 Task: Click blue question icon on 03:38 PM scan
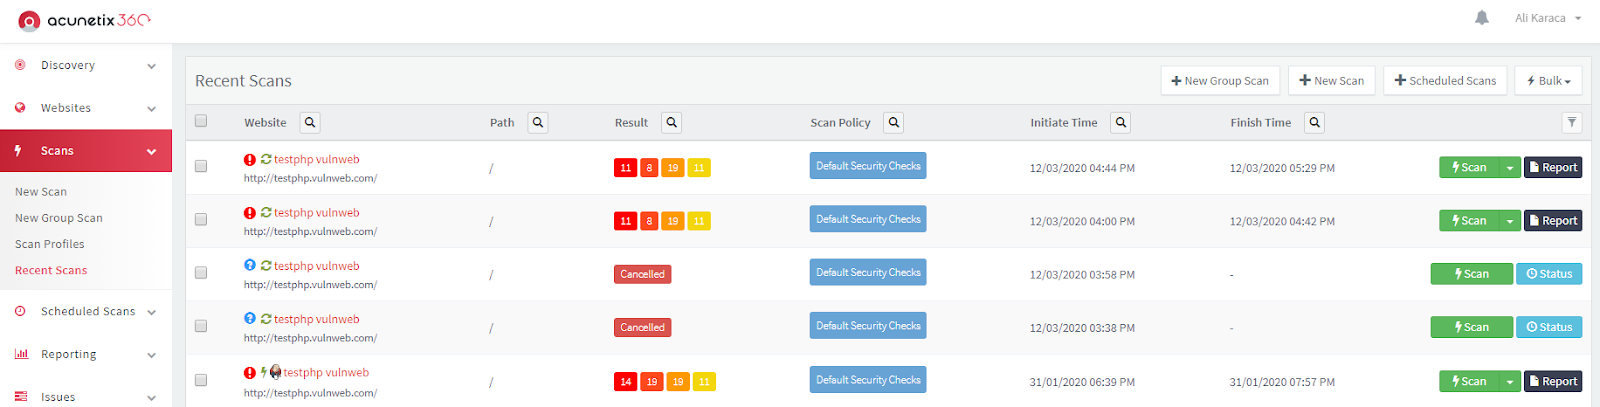[250, 318]
